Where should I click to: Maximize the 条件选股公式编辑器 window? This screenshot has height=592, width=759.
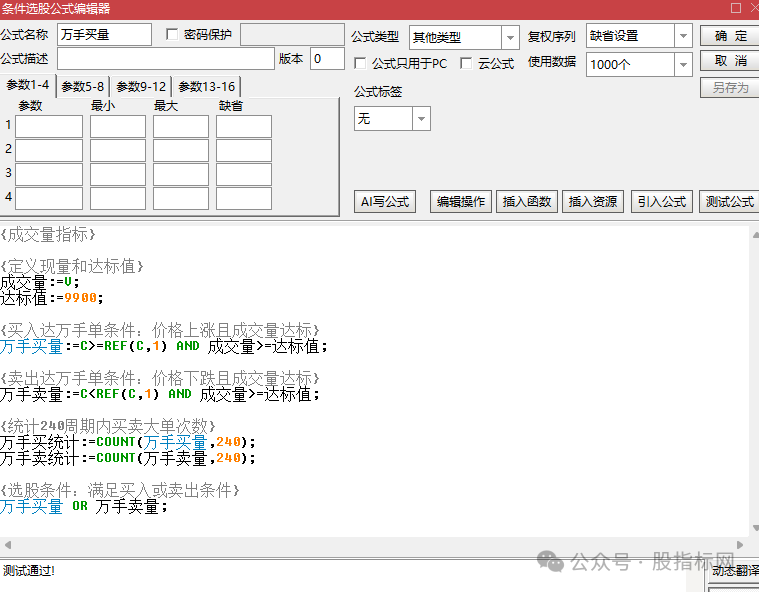(736, 8)
